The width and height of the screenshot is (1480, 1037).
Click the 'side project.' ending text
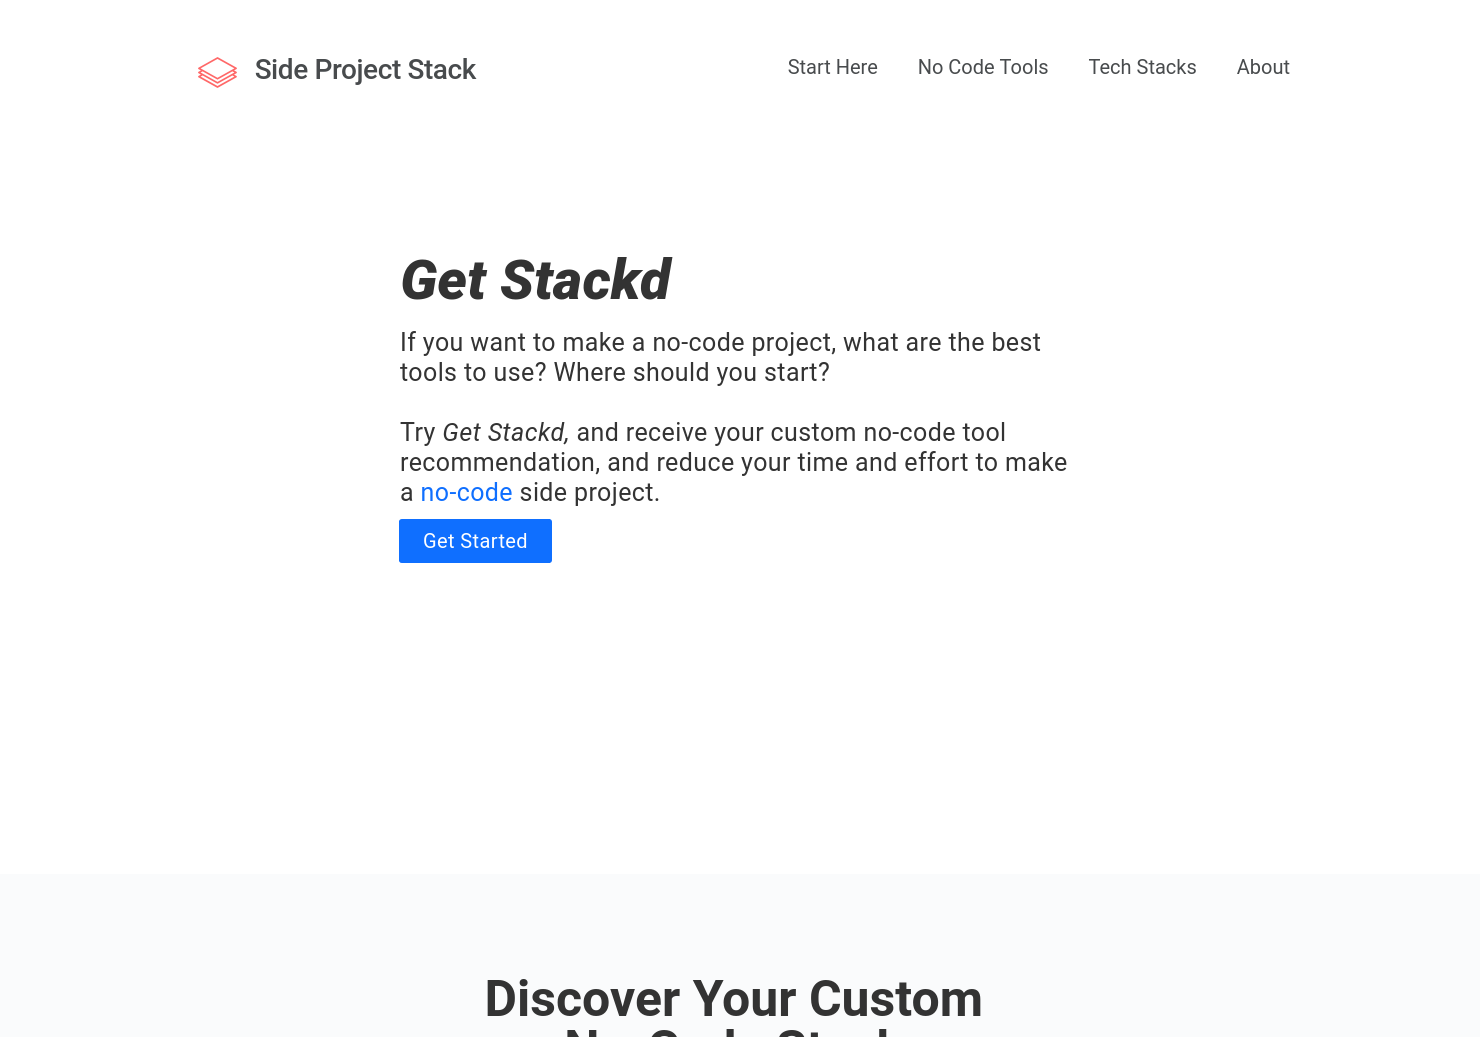click(589, 492)
